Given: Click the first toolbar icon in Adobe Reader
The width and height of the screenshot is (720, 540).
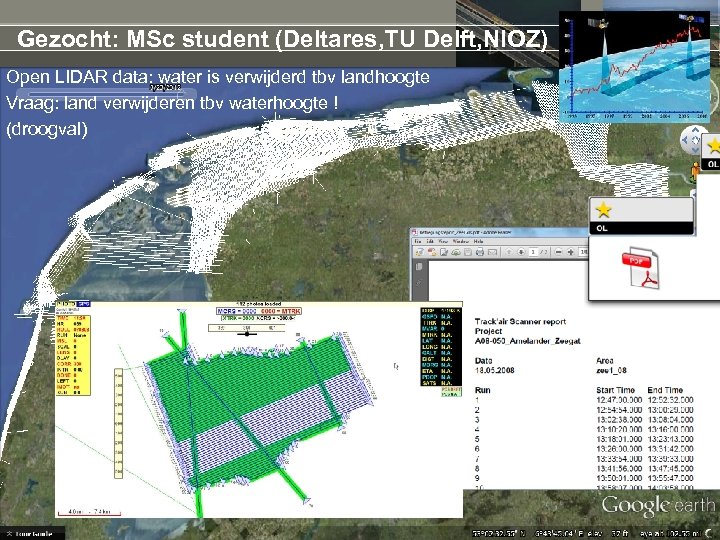Looking at the screenshot, I should coord(420,252).
